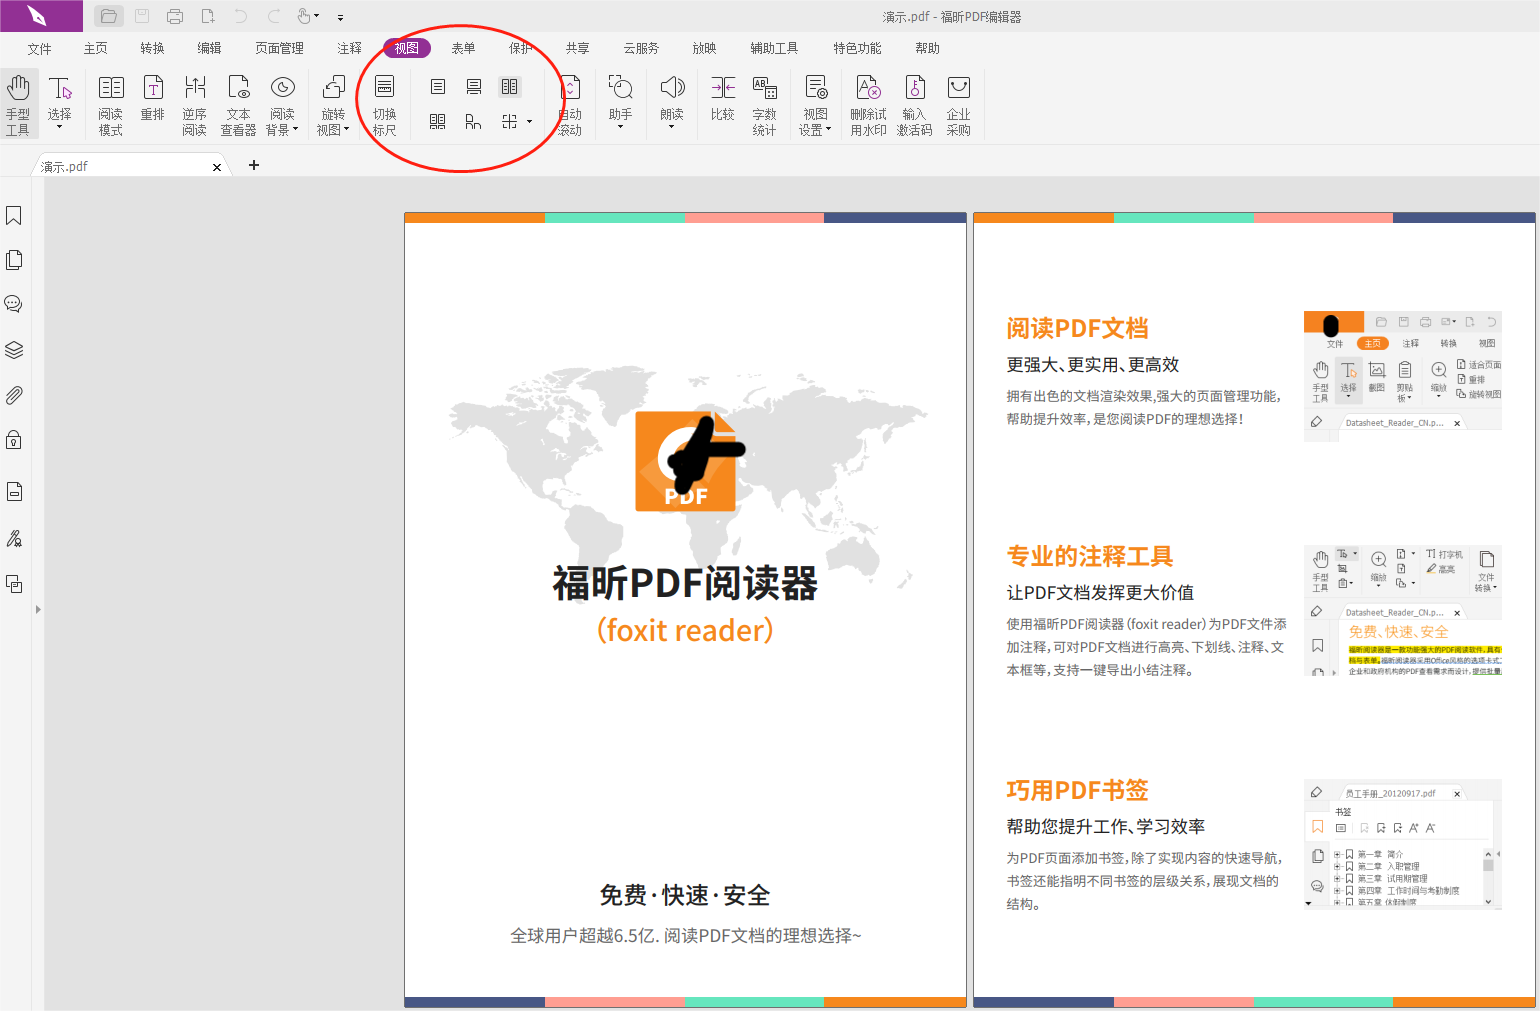The height and width of the screenshot is (1011, 1540).
Task: Open the text viewer (文本查看器)
Action: coord(238,103)
